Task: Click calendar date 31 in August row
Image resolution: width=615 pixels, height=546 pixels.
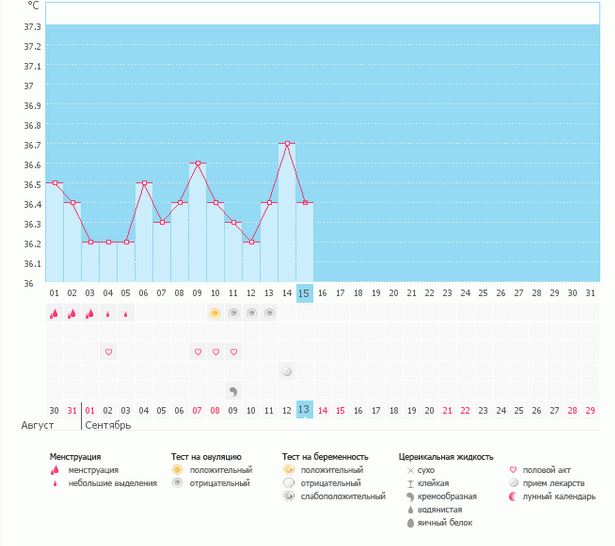Action: point(72,410)
